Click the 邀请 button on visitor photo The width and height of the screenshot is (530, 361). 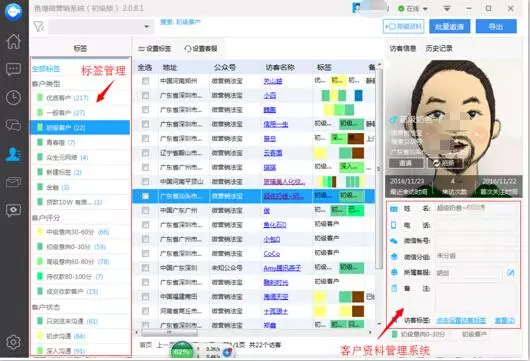click(x=406, y=163)
